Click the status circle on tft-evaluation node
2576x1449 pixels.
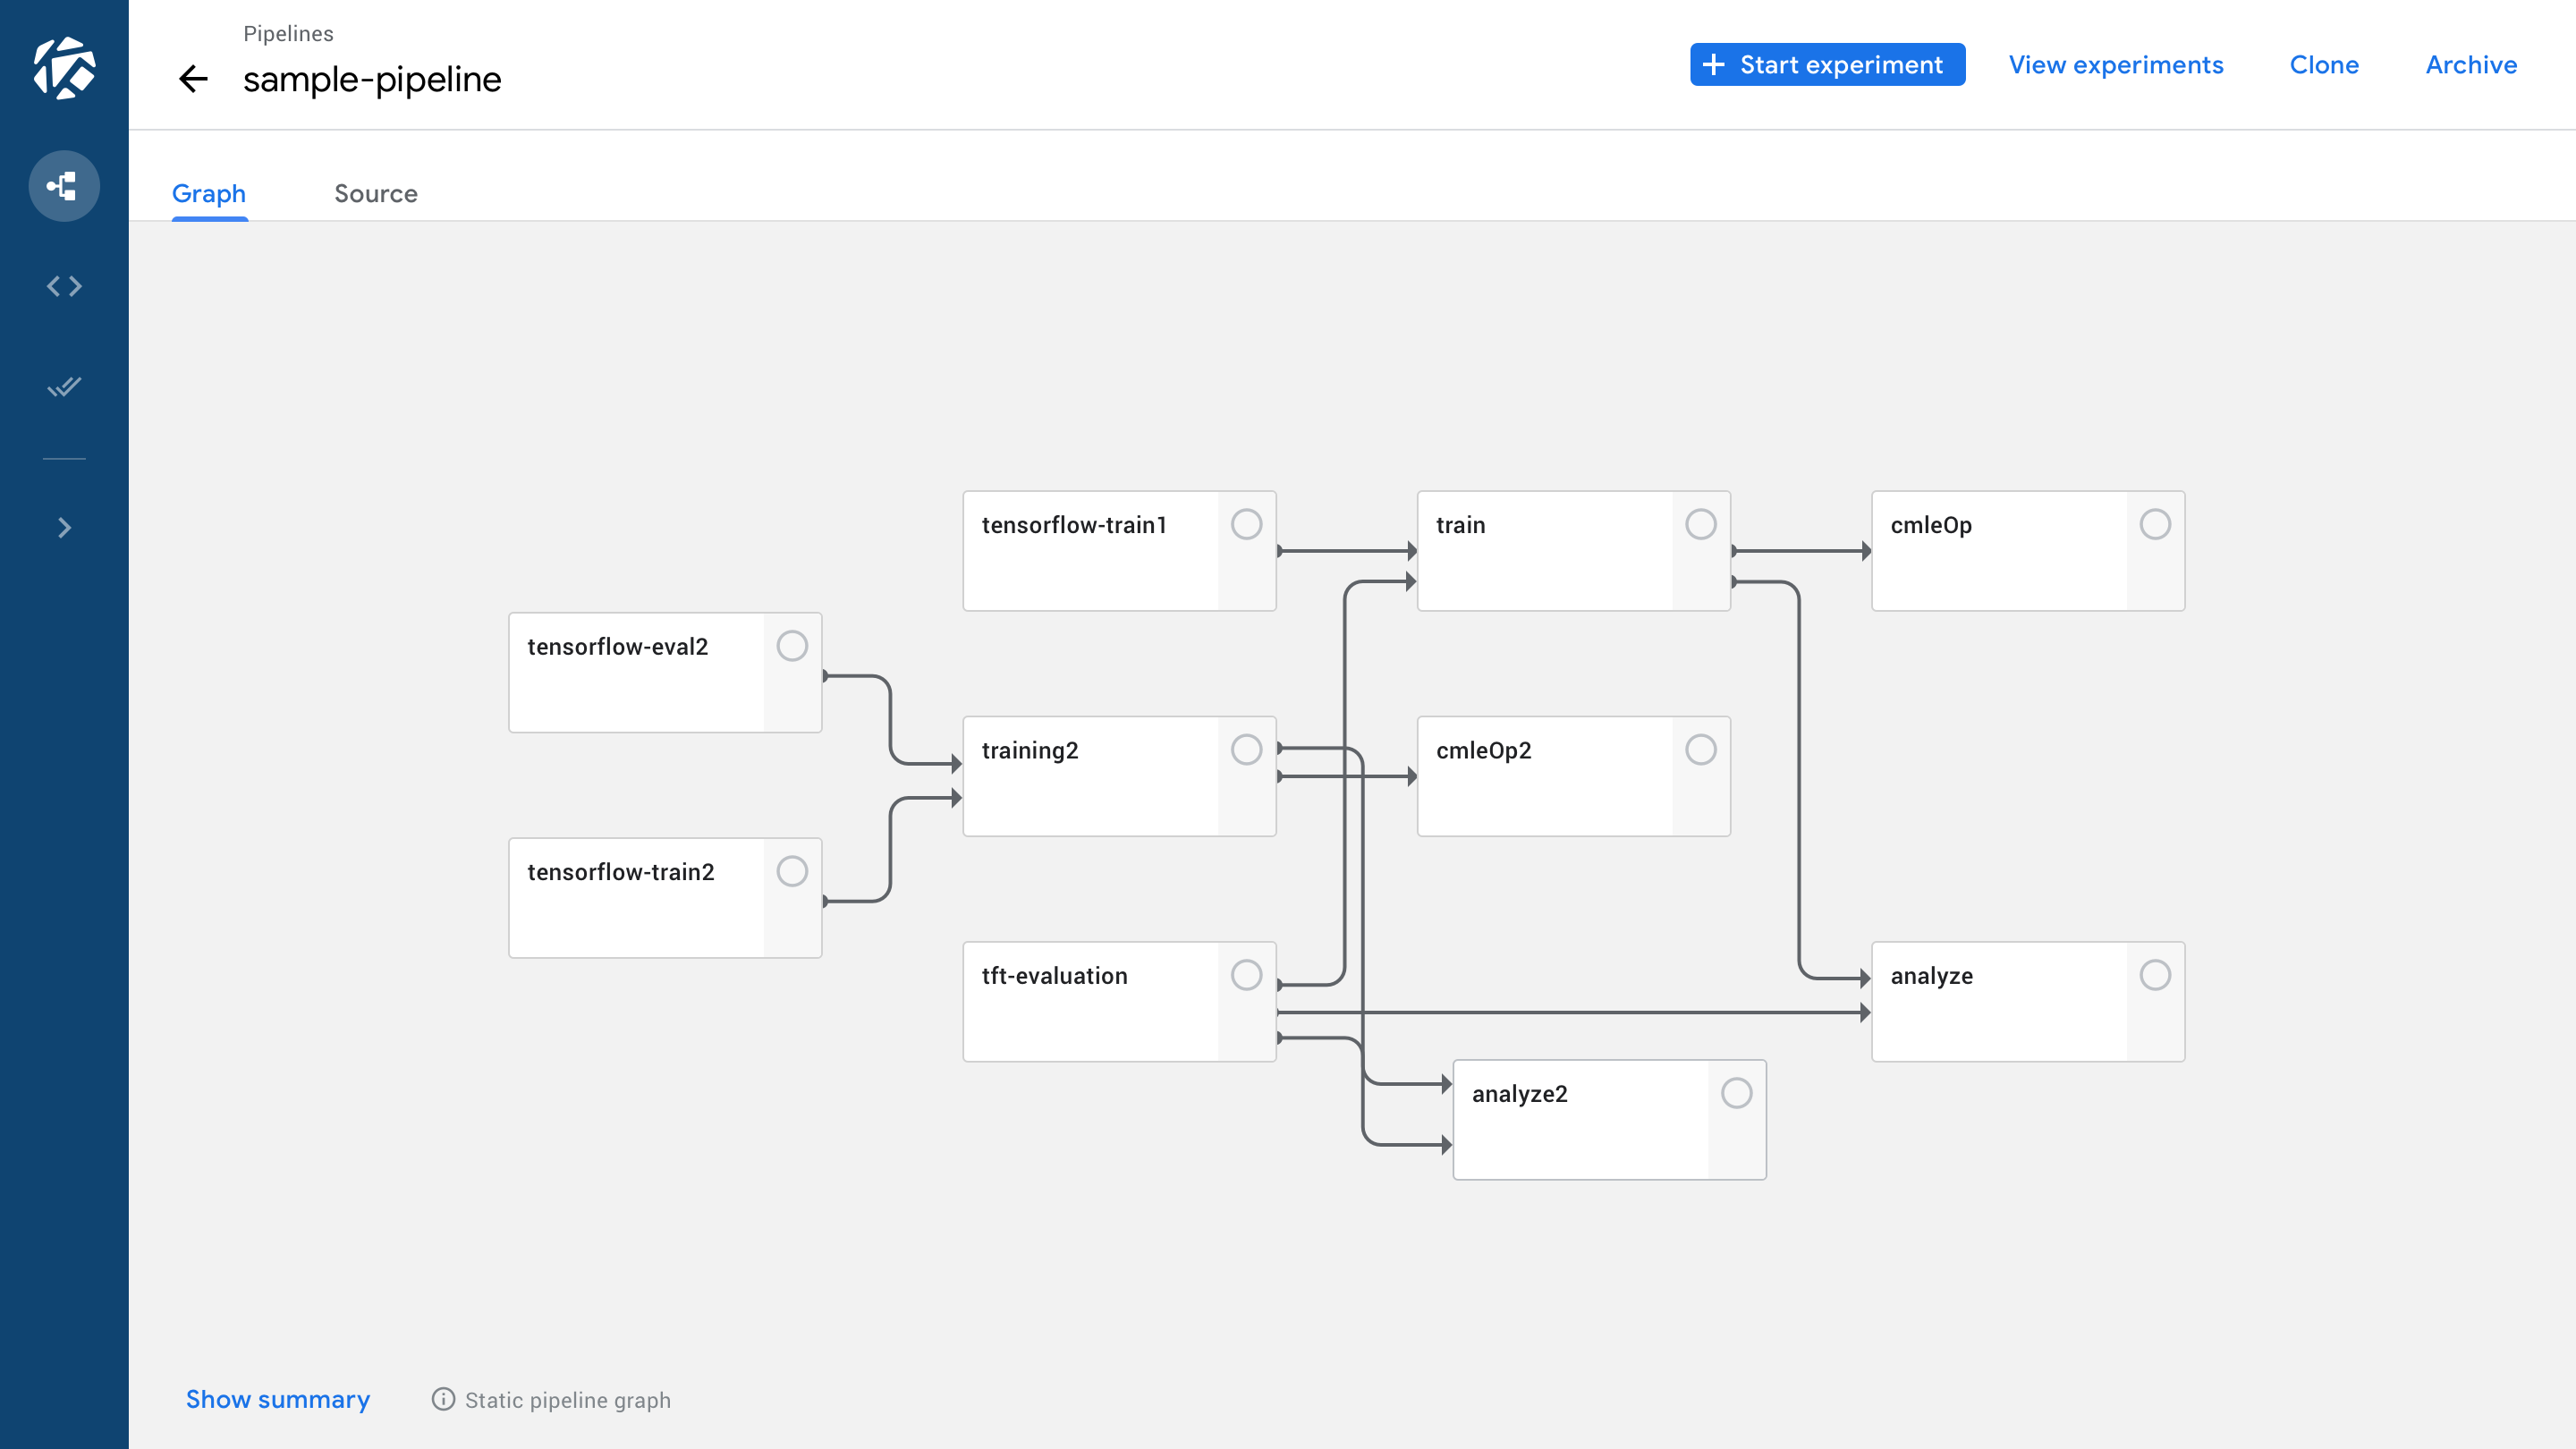click(x=1247, y=975)
